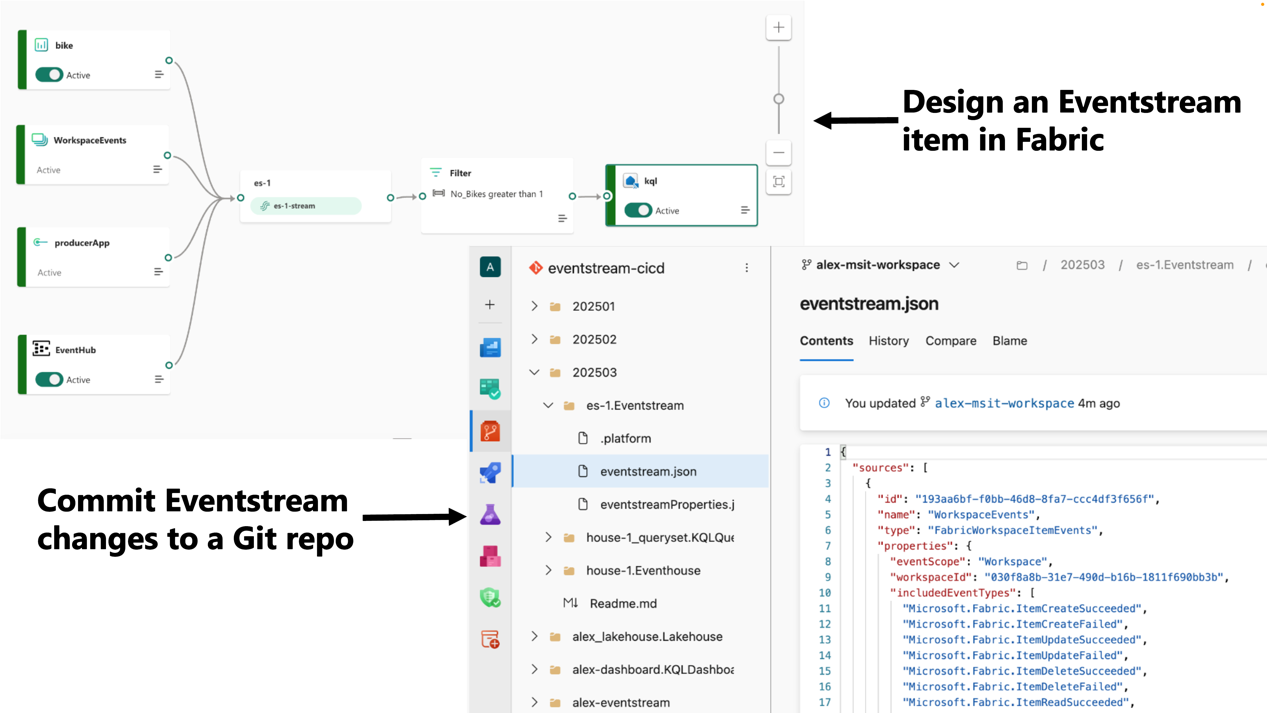Click code line 17 ItemReadSucceeded entry

tap(1018, 703)
